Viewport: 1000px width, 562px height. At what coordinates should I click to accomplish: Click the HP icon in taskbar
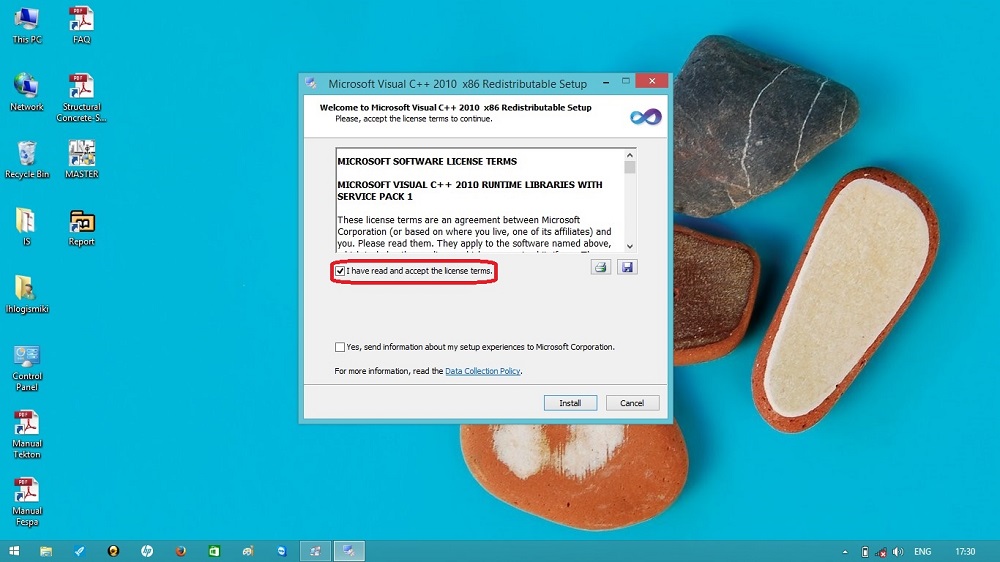coord(147,551)
